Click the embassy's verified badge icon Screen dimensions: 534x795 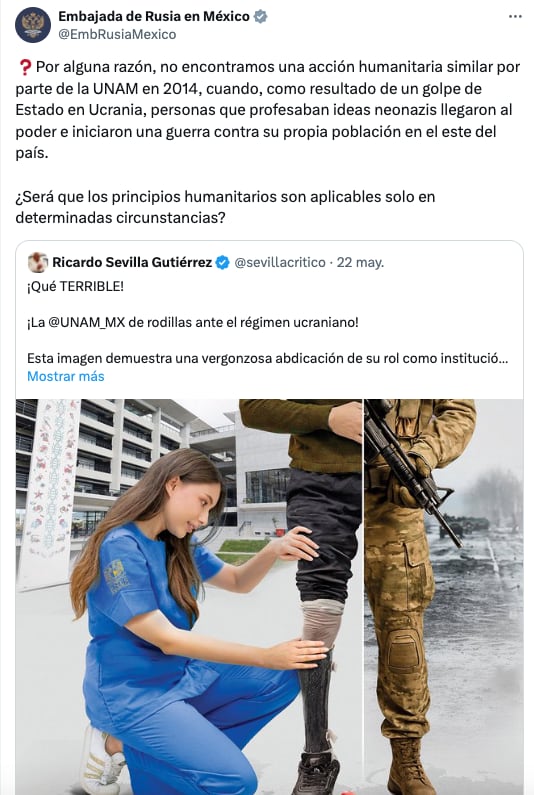[260, 16]
